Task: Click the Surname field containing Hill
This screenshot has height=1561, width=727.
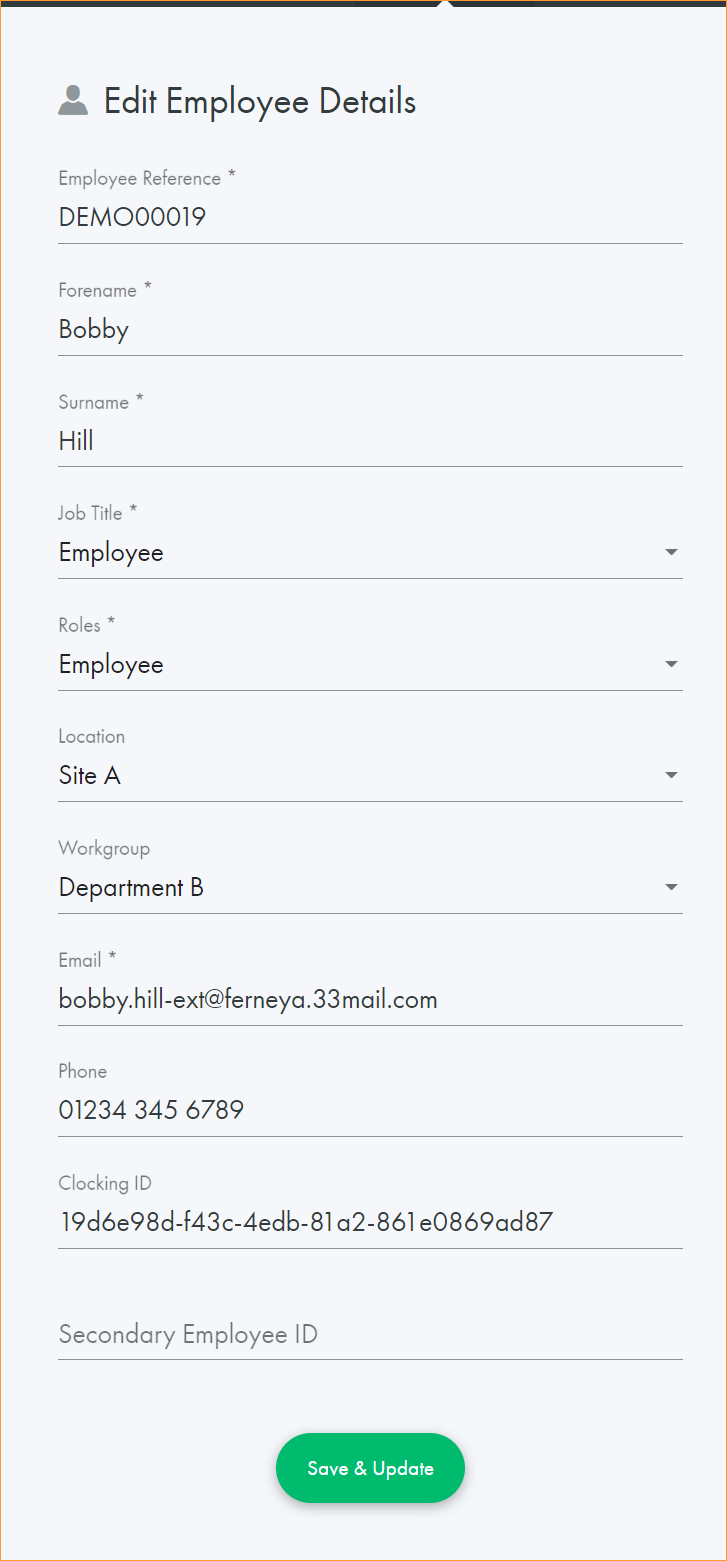Action: [370, 441]
